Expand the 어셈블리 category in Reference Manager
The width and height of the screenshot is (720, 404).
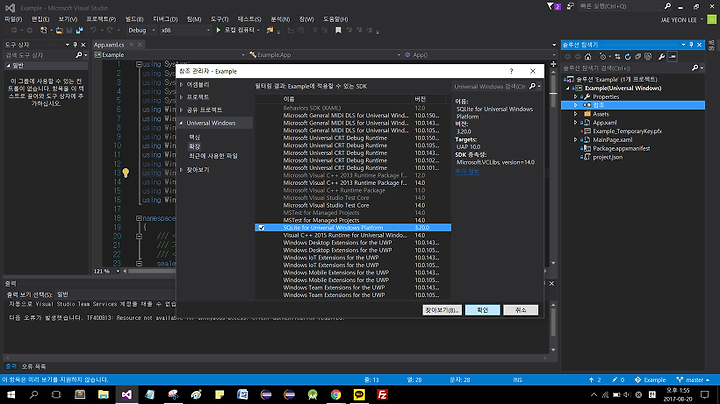point(182,84)
